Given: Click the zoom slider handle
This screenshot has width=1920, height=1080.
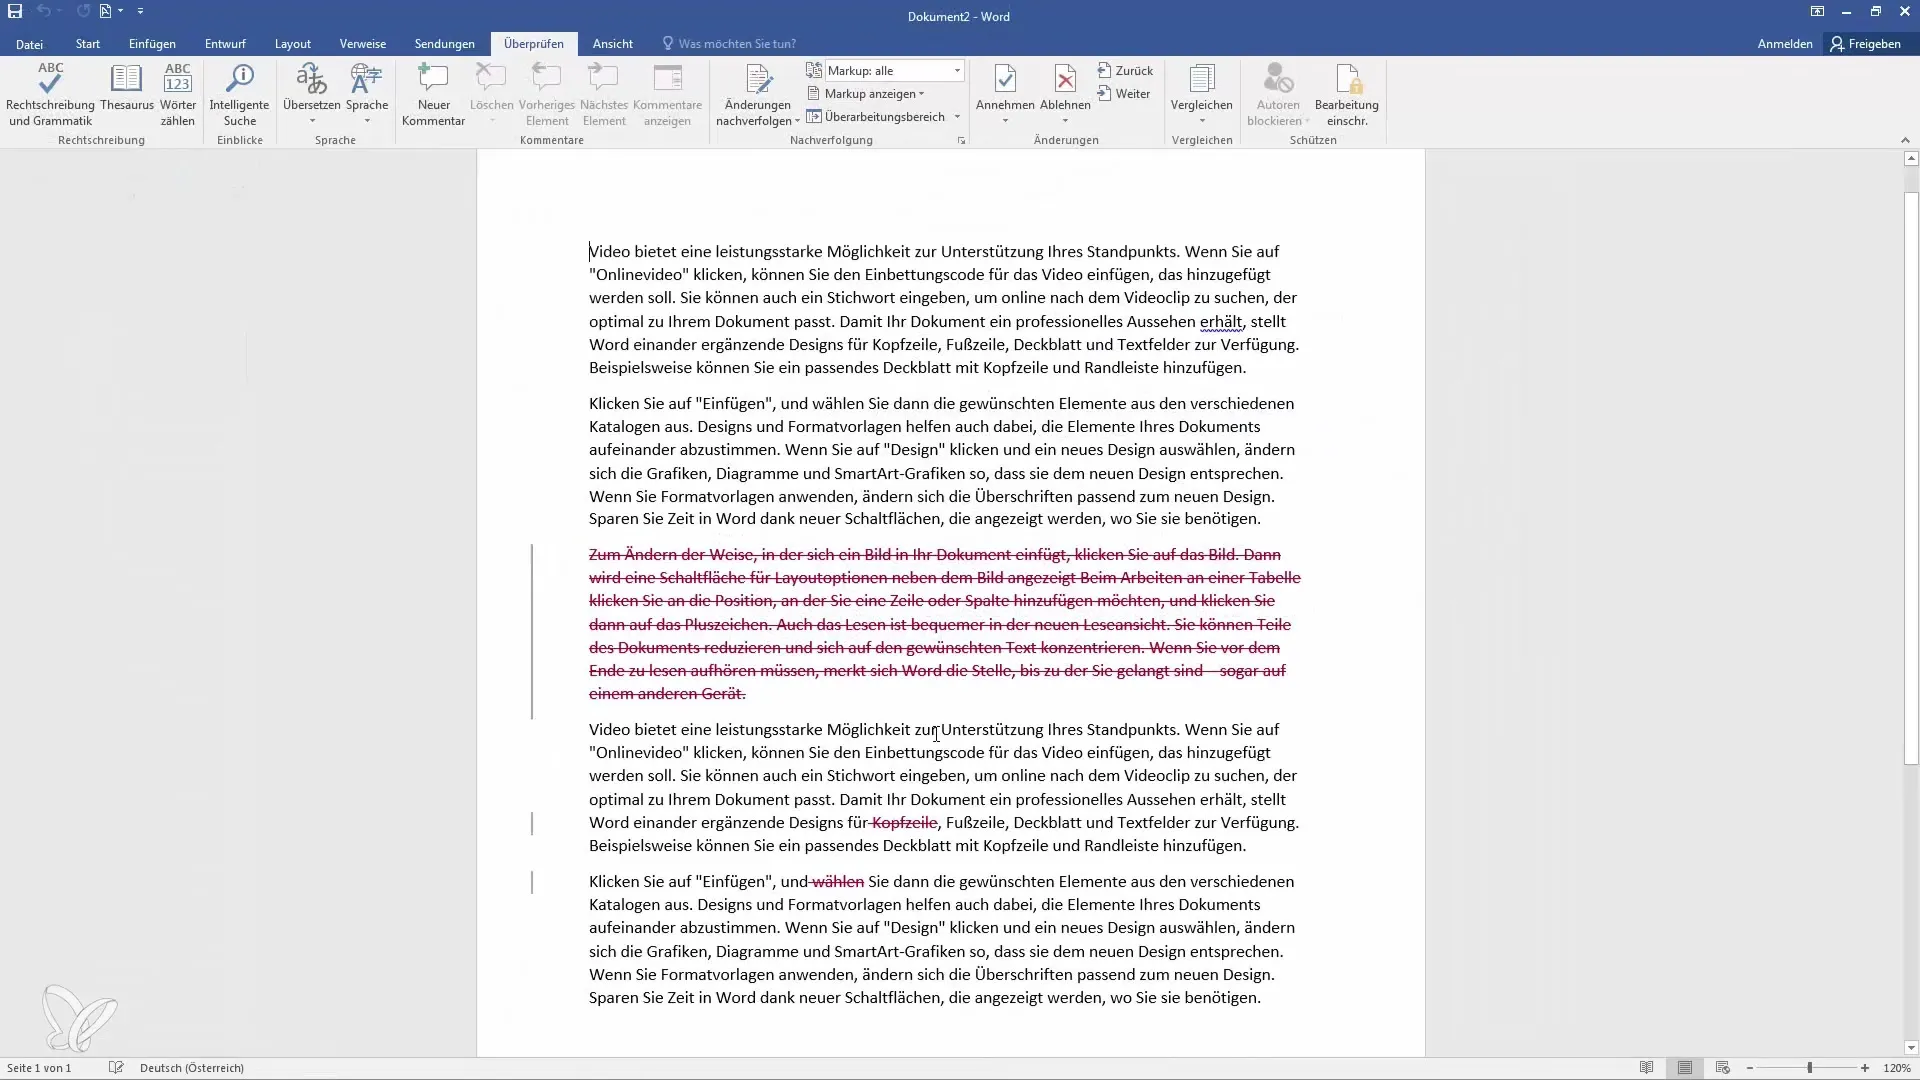Looking at the screenshot, I should (1809, 1068).
